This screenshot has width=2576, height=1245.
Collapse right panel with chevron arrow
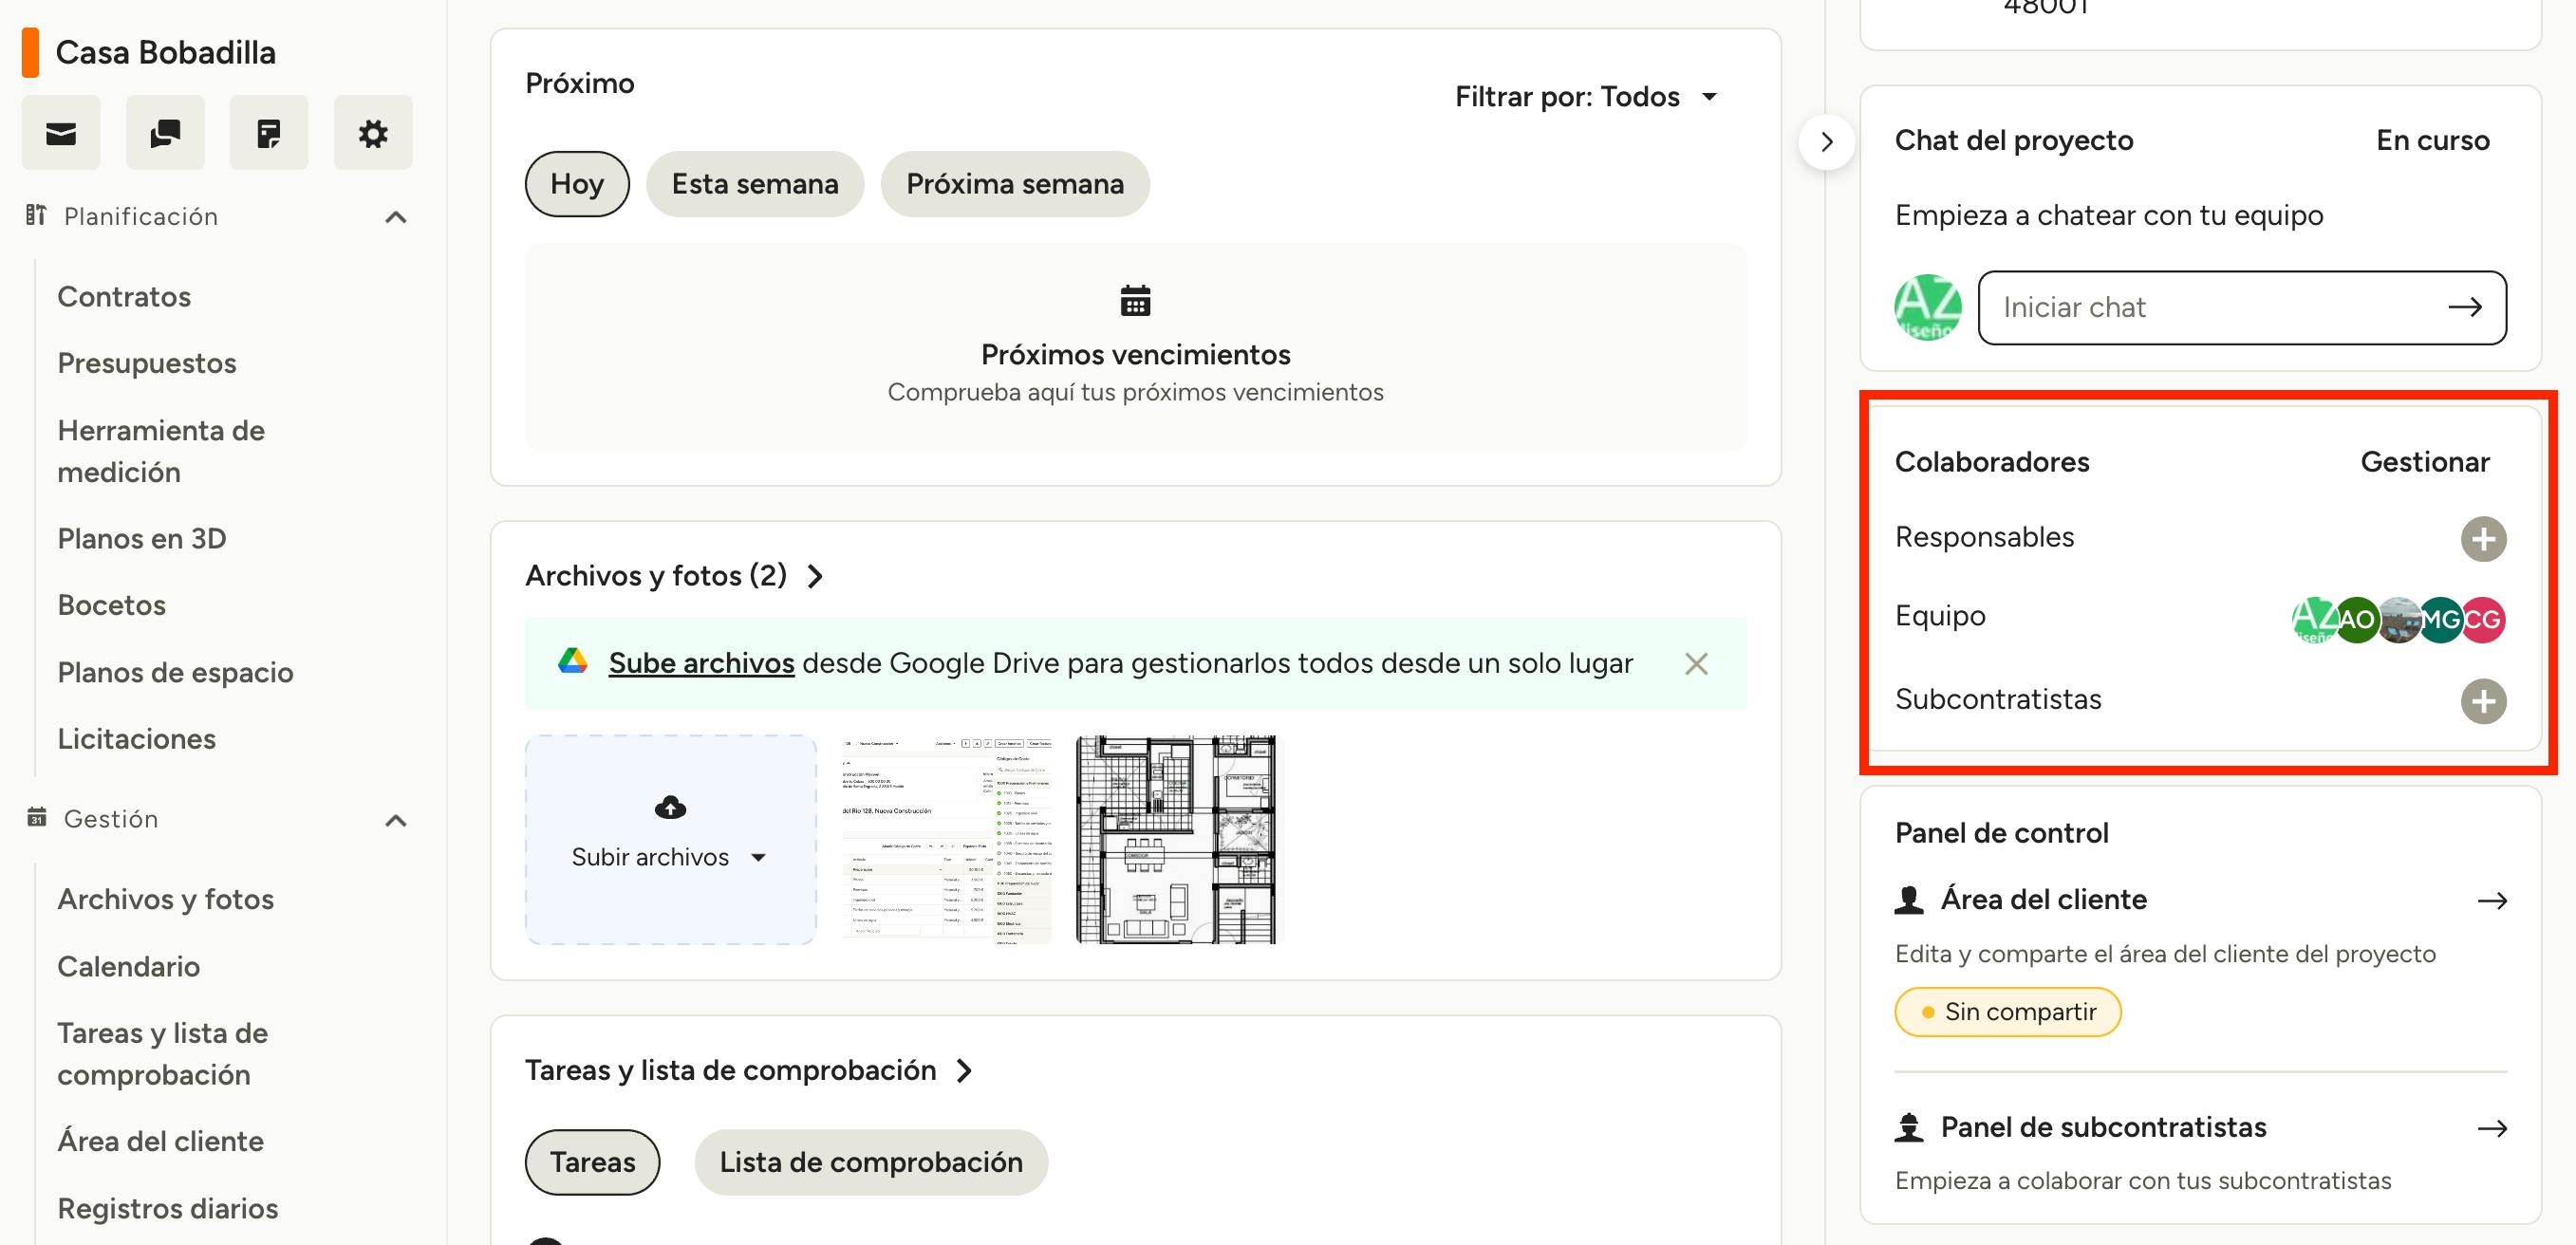(1826, 142)
